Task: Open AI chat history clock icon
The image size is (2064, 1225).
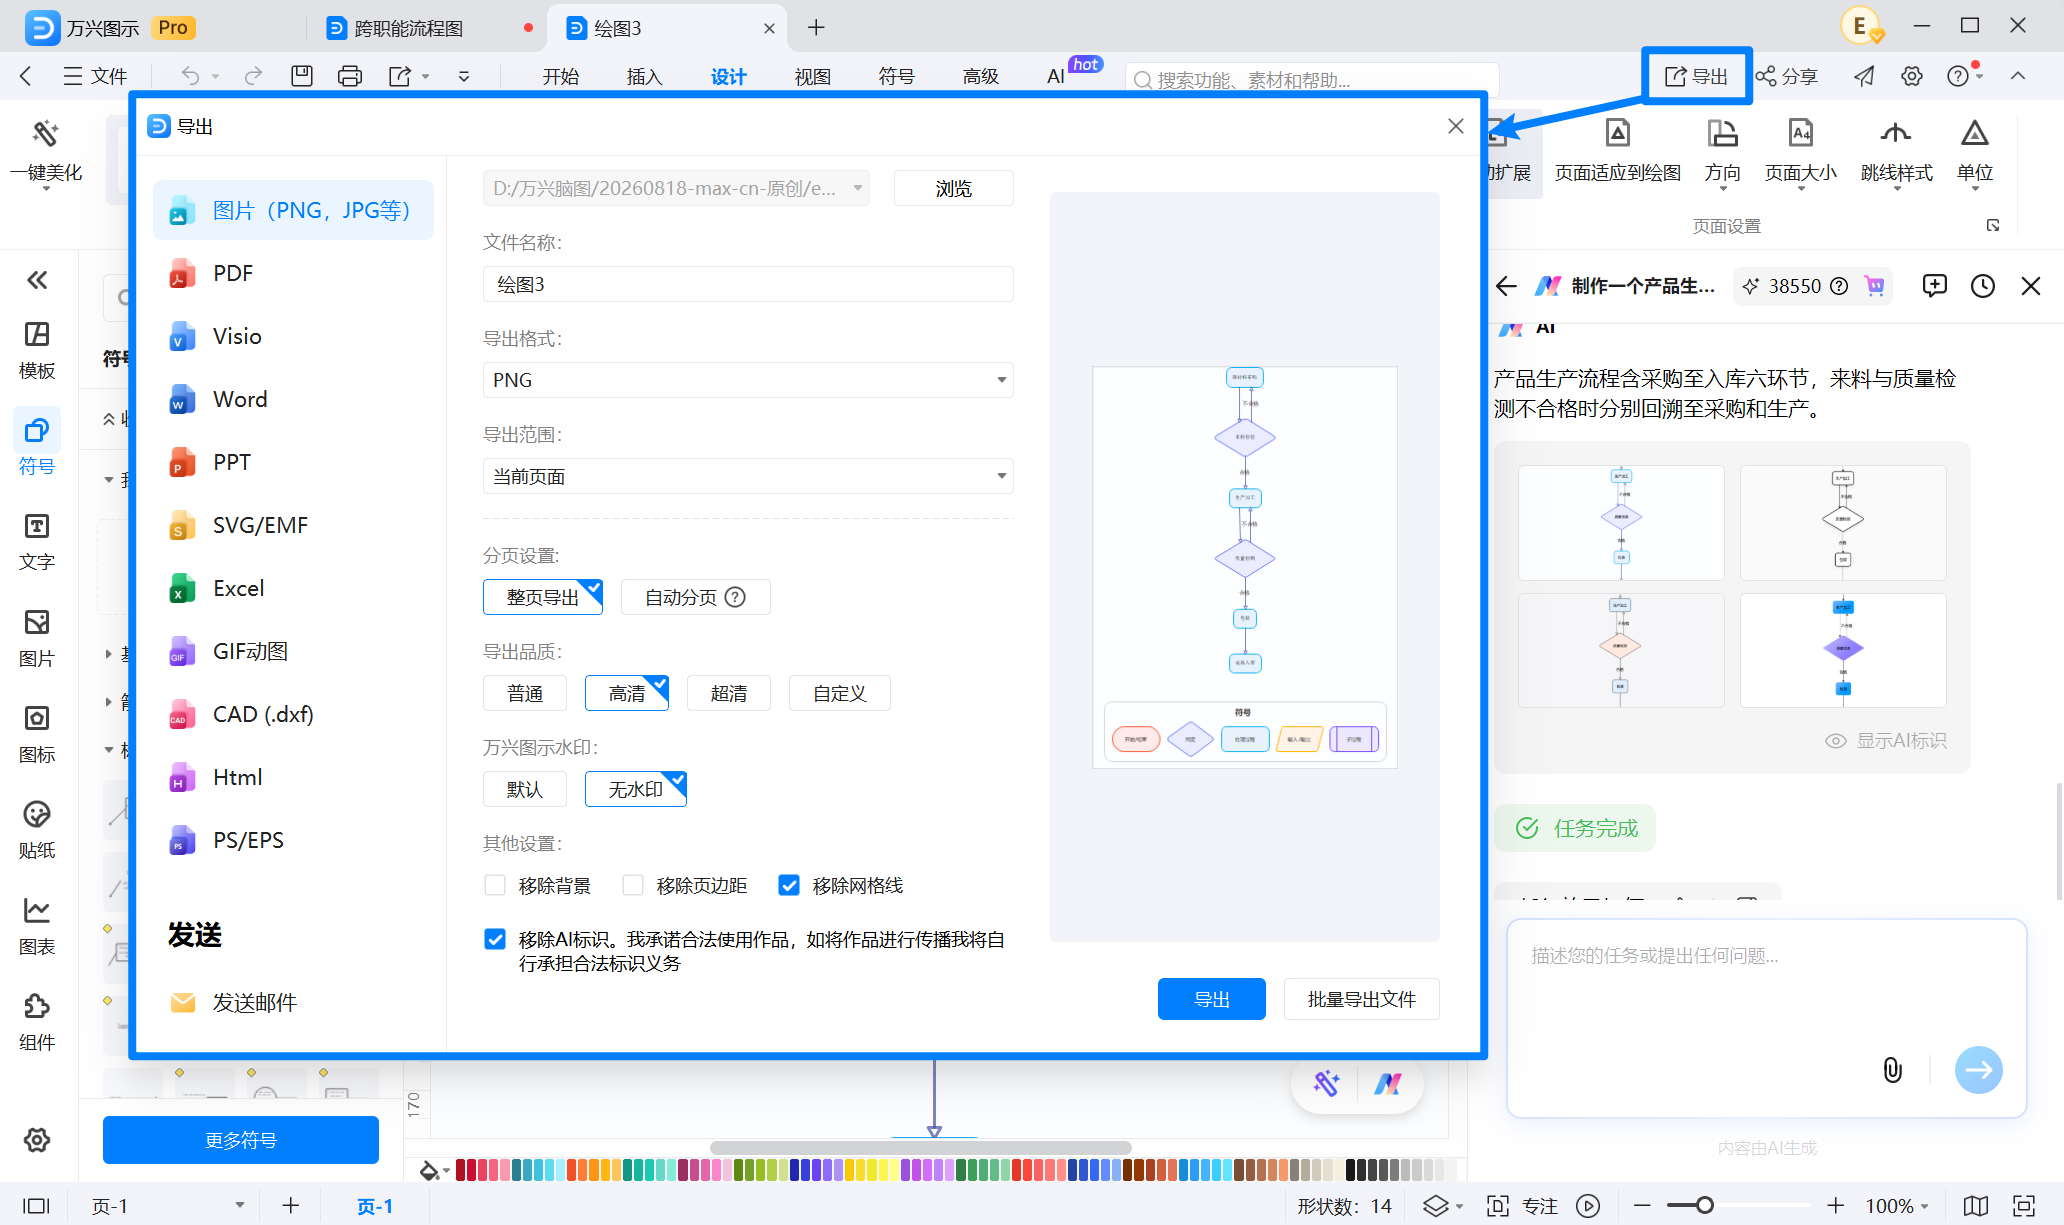Action: coord(1982,286)
